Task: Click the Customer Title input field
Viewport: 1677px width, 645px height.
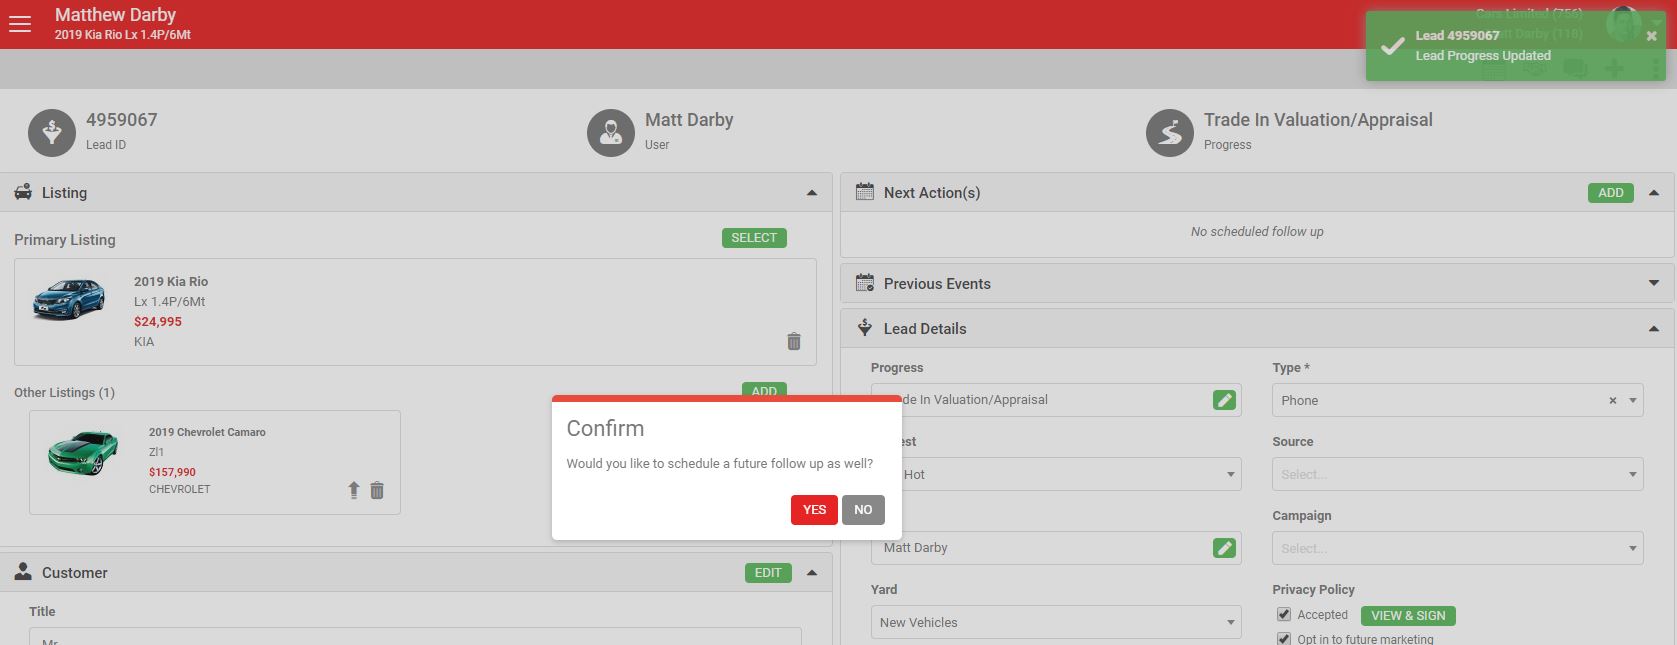Action: [415, 636]
